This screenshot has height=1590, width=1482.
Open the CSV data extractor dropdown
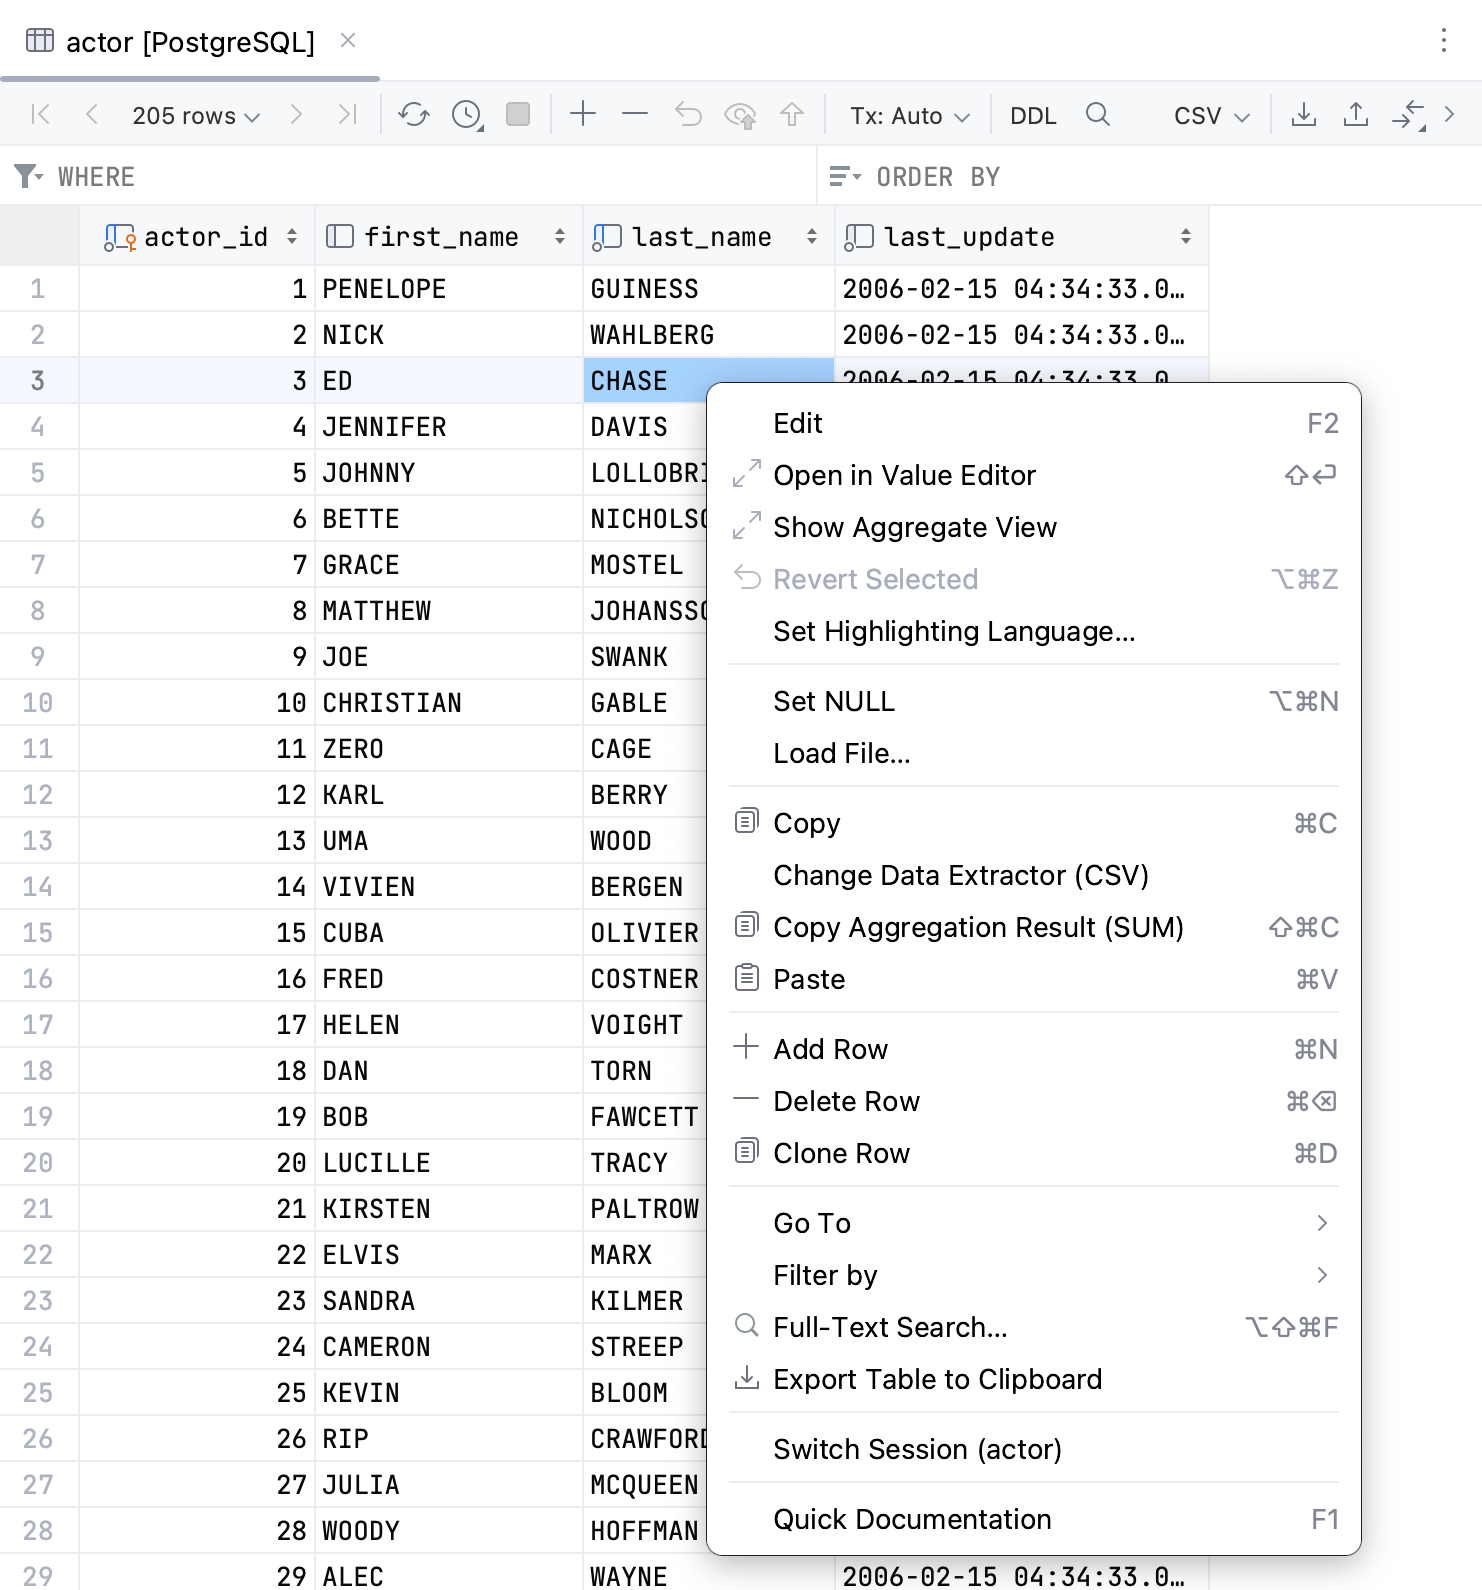click(1211, 116)
